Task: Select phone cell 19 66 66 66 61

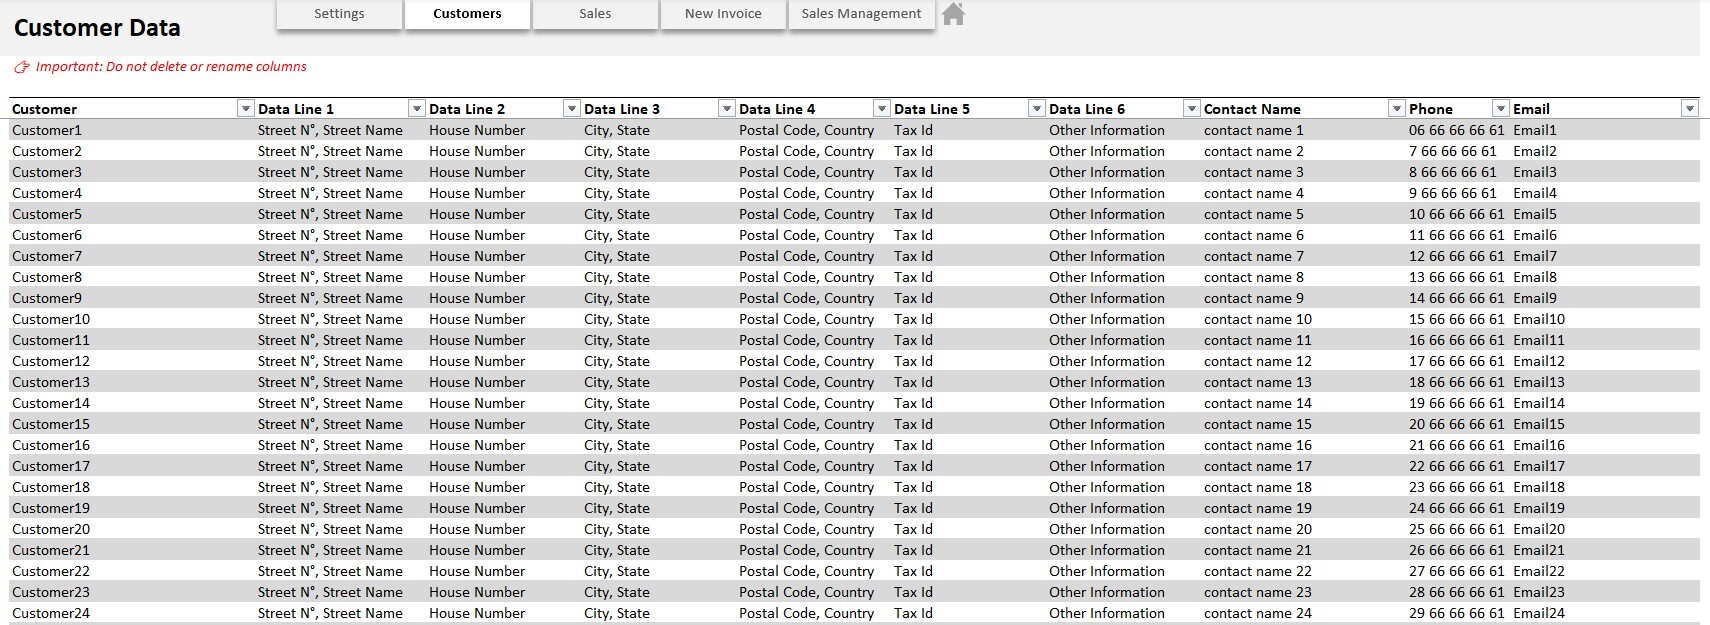Action: click(x=1457, y=403)
